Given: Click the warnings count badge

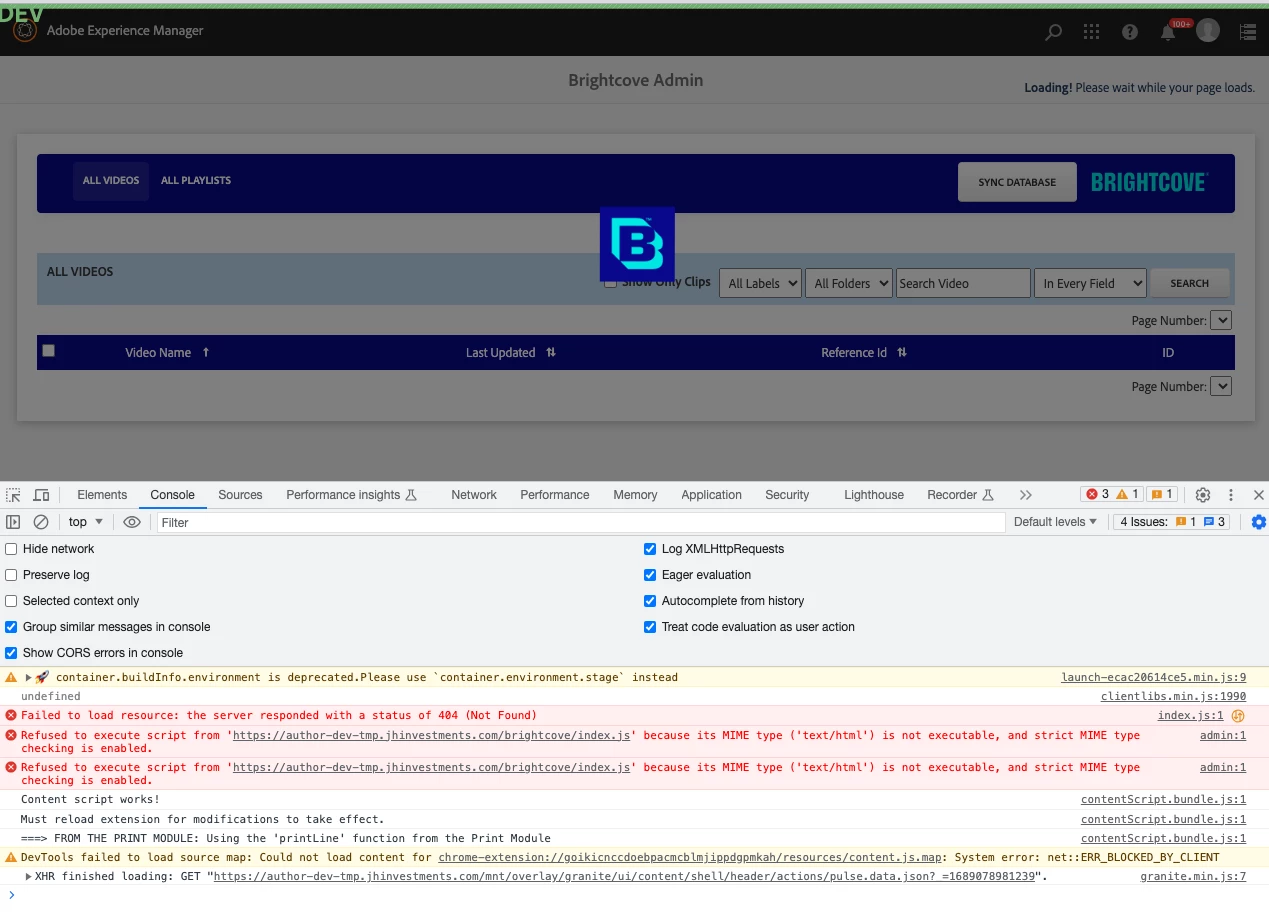Looking at the screenshot, I should [x=1128, y=494].
